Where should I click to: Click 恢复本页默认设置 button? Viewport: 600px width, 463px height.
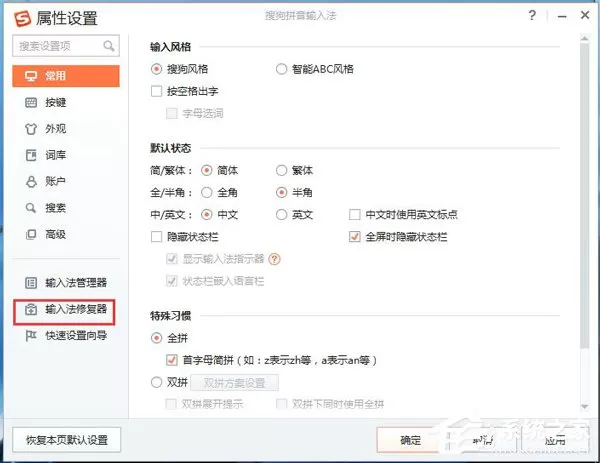[x=67, y=440]
